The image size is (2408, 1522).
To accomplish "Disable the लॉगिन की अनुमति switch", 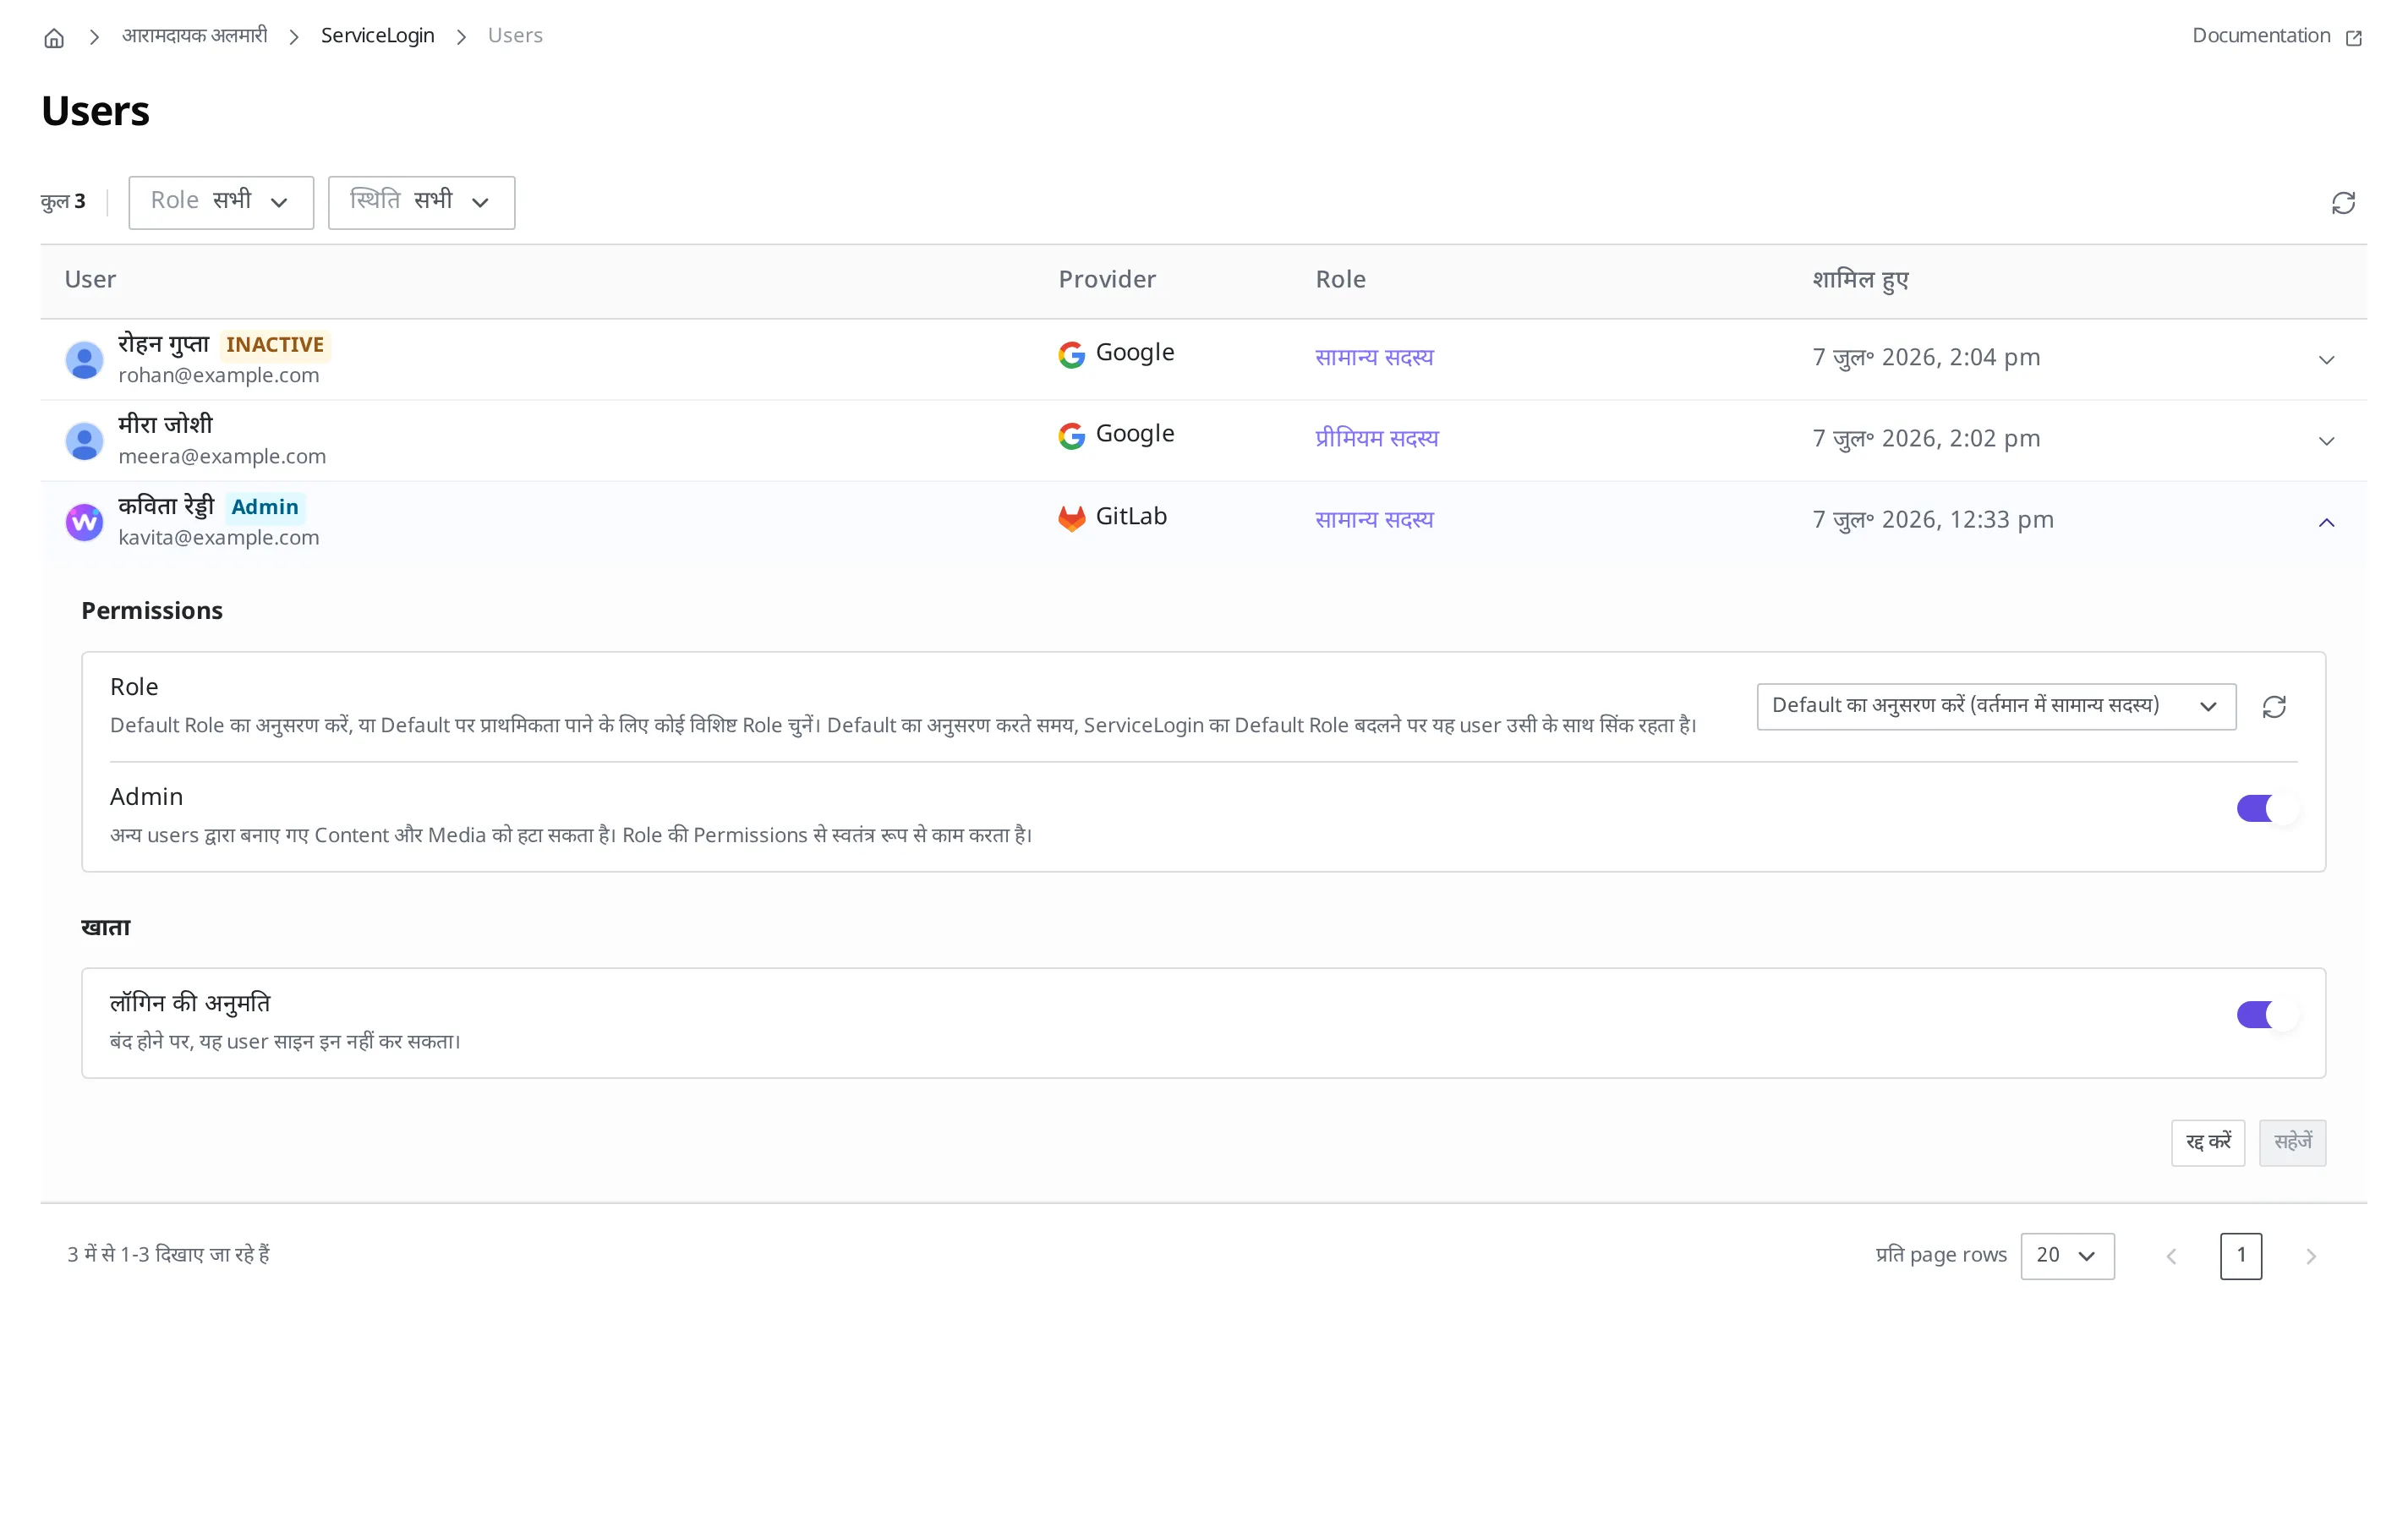I will coord(2267,1014).
